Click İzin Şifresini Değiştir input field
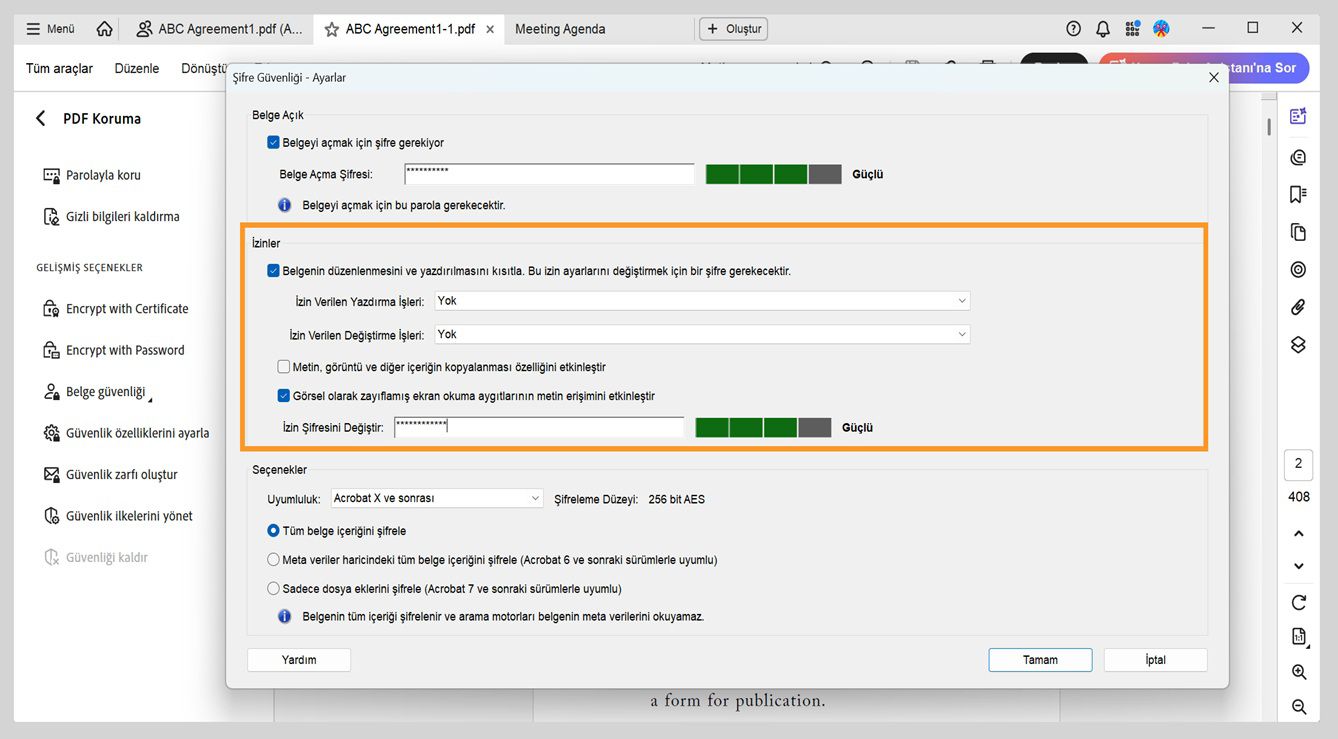 [539, 427]
